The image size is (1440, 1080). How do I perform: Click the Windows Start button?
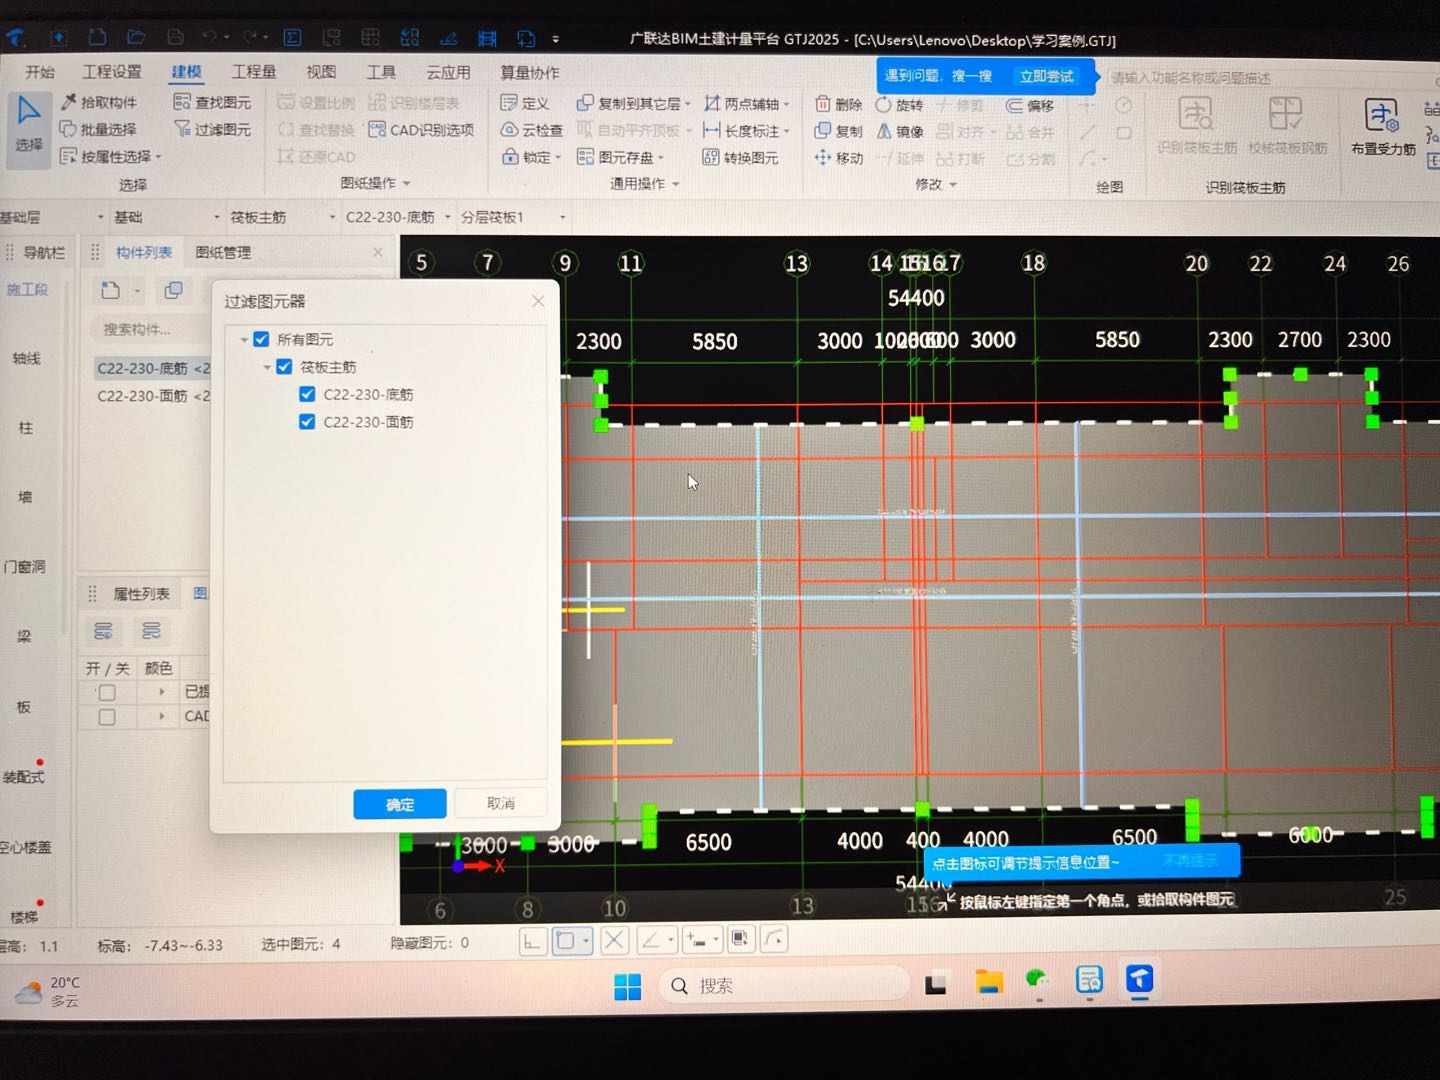click(627, 987)
